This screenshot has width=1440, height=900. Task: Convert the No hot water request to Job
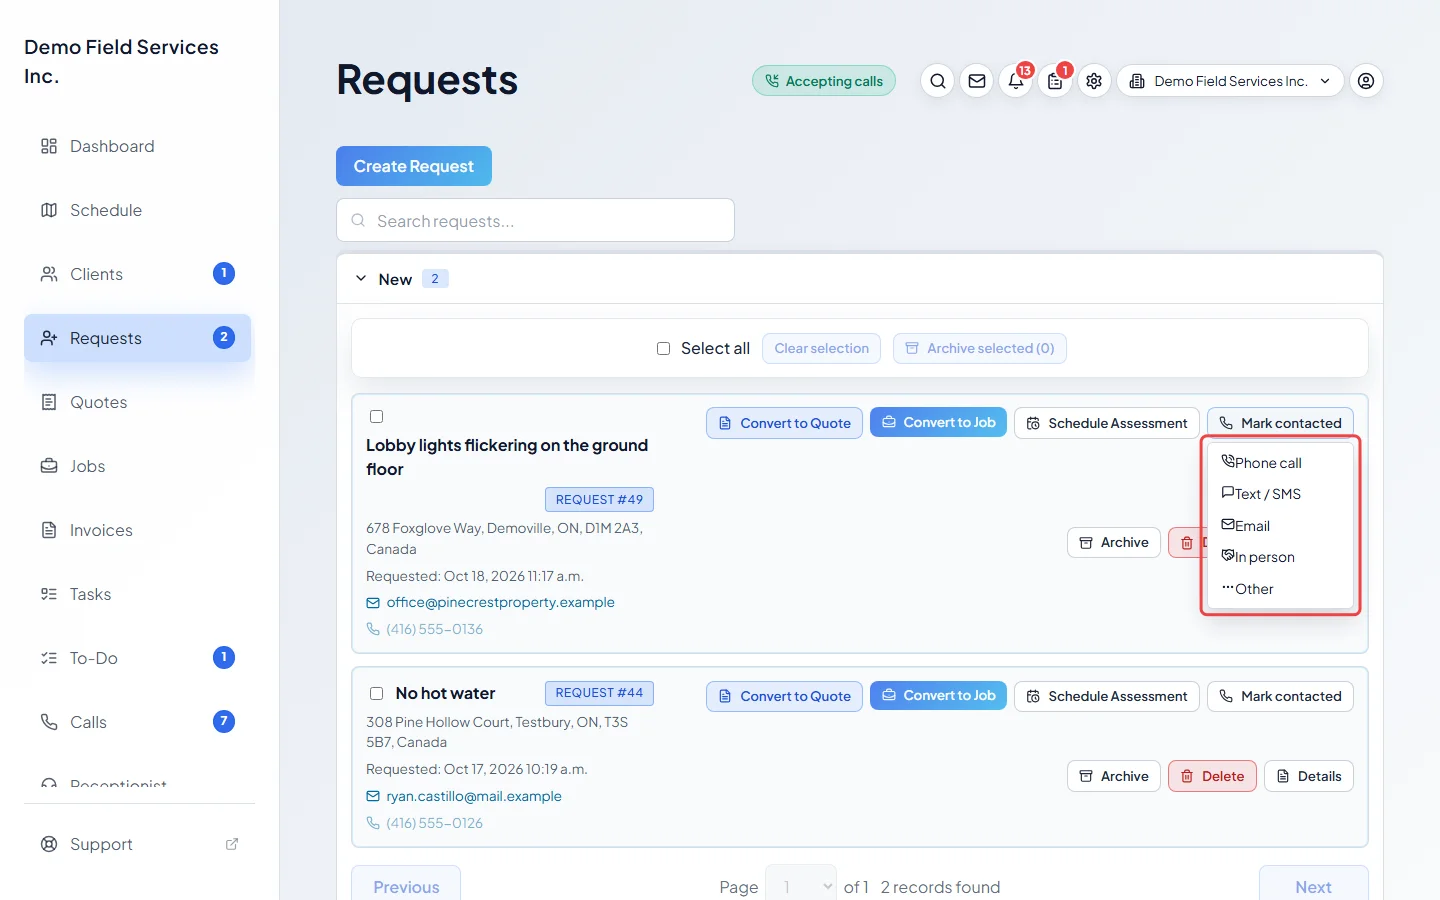tap(938, 696)
